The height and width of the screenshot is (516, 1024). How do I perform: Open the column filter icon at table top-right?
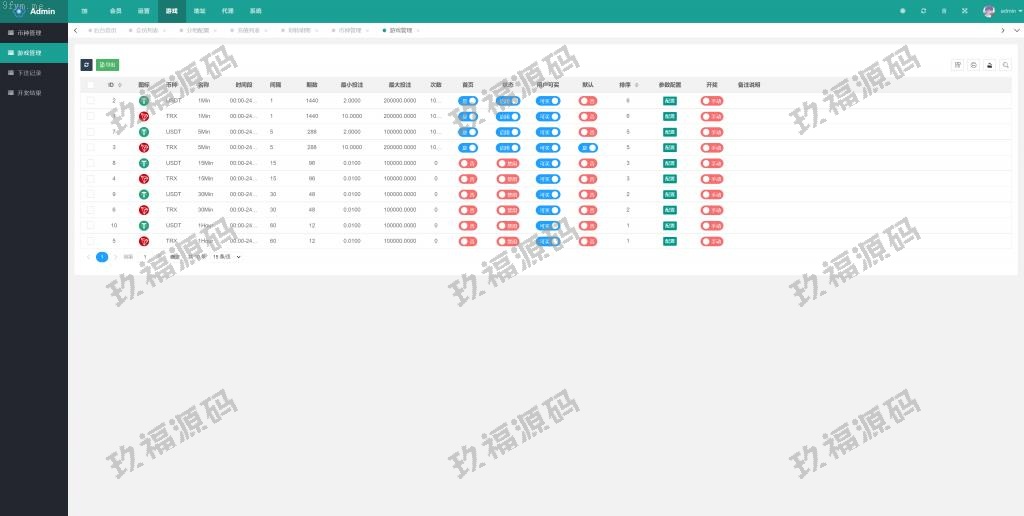pos(958,65)
